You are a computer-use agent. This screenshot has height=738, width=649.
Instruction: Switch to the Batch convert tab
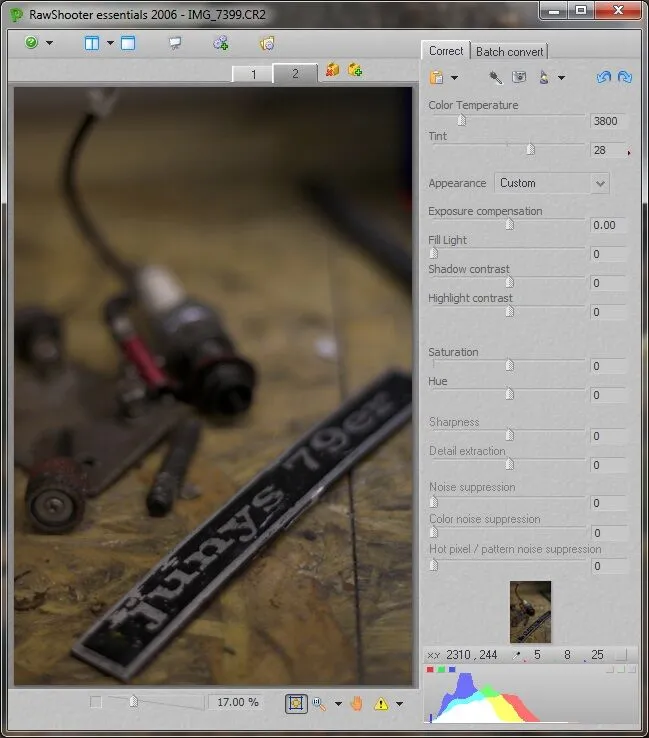pos(510,52)
